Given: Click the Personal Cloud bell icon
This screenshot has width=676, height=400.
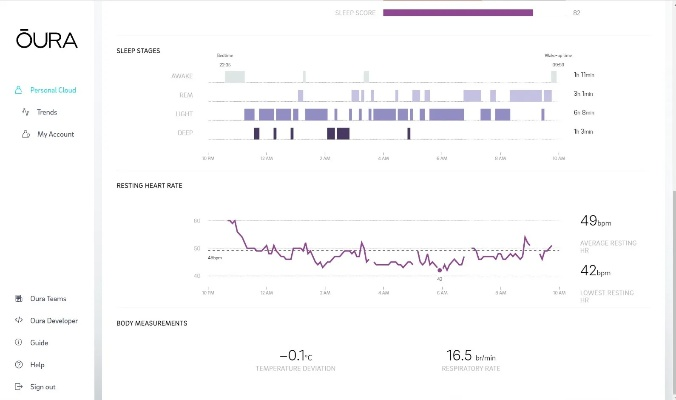Looking at the screenshot, I should pos(19,90).
